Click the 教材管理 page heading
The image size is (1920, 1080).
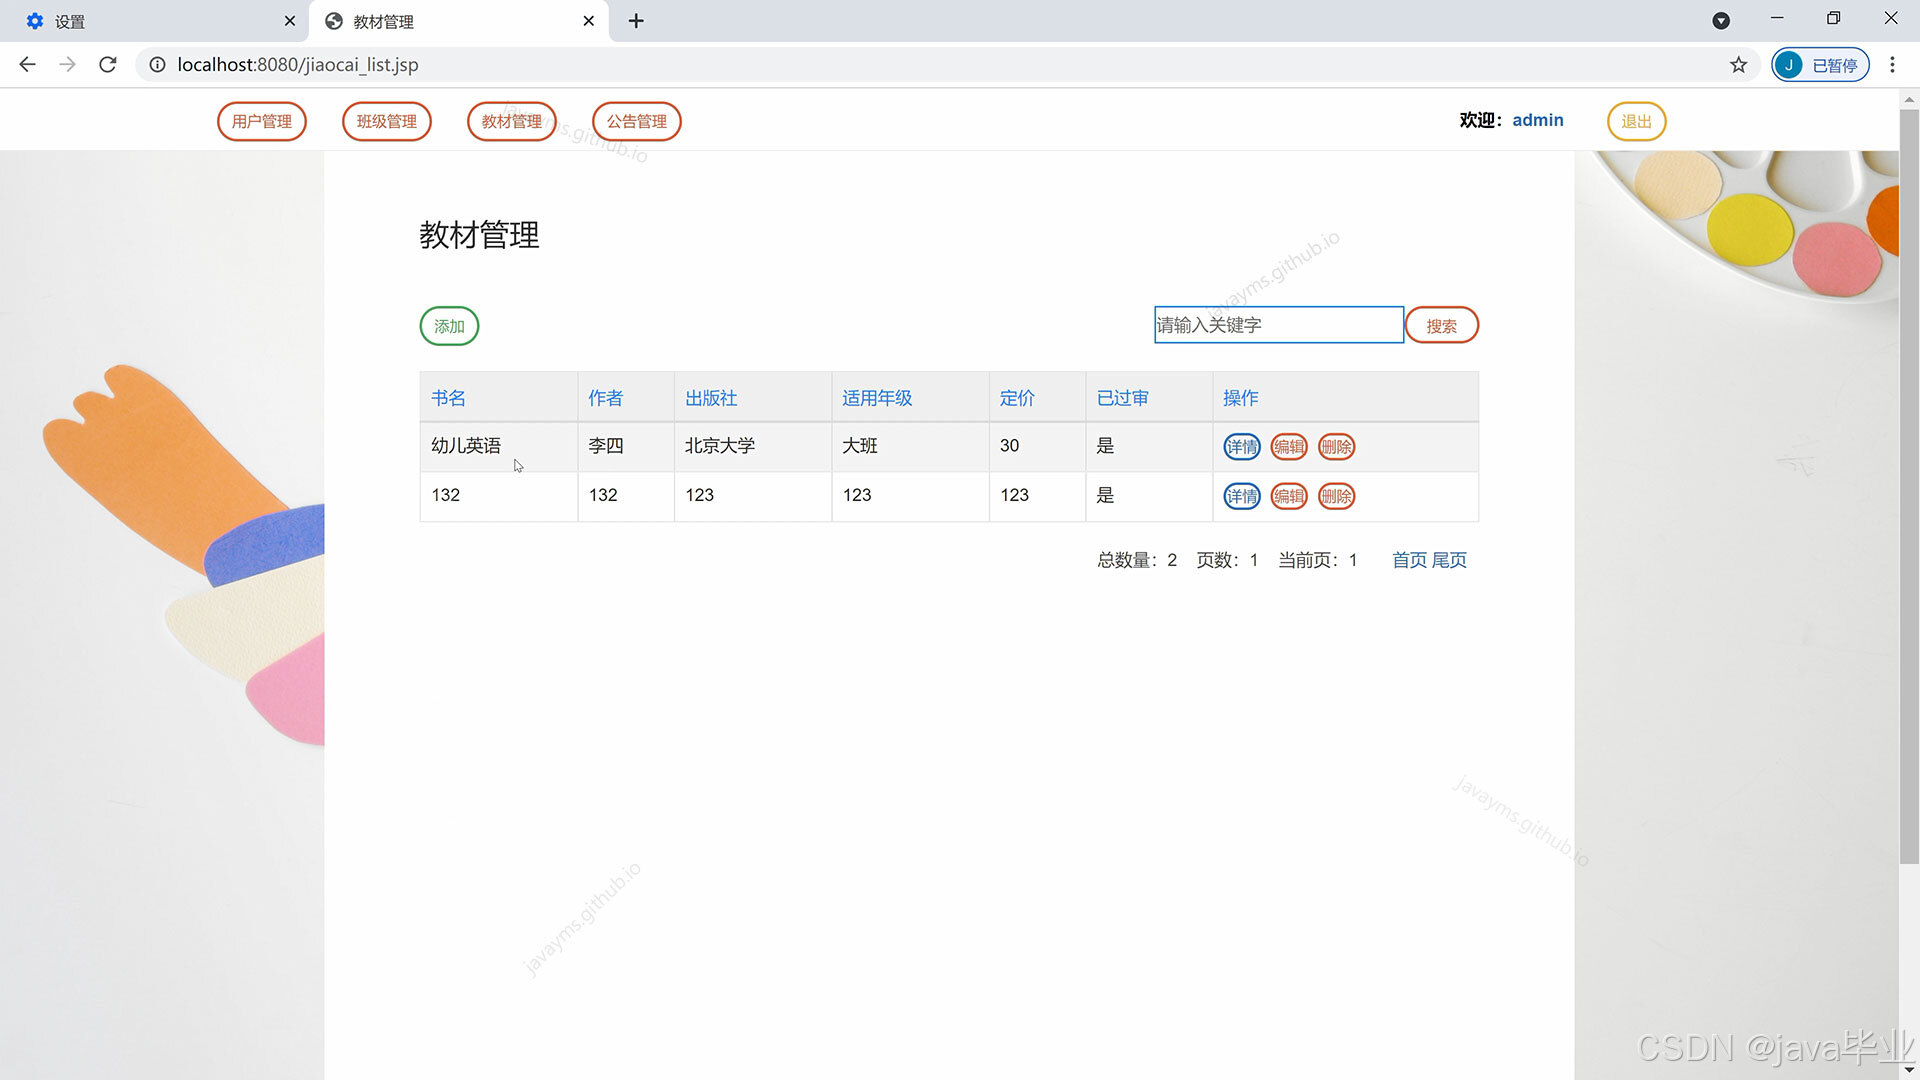pos(479,235)
